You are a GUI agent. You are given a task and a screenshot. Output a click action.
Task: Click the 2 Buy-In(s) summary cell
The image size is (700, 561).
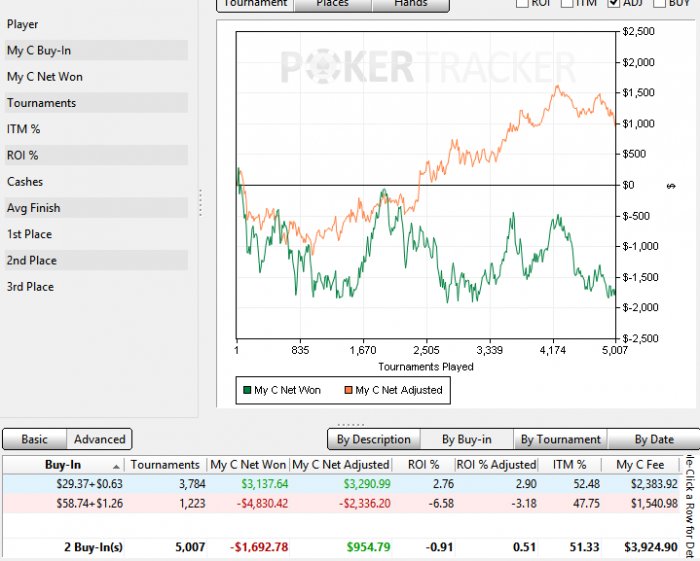(93, 547)
